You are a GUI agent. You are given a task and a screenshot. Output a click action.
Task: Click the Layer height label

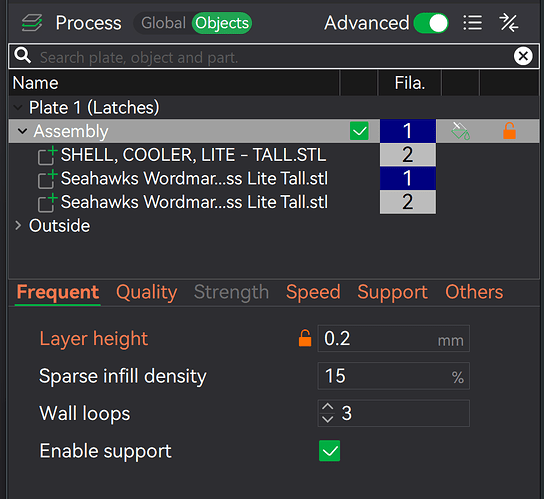pos(94,339)
